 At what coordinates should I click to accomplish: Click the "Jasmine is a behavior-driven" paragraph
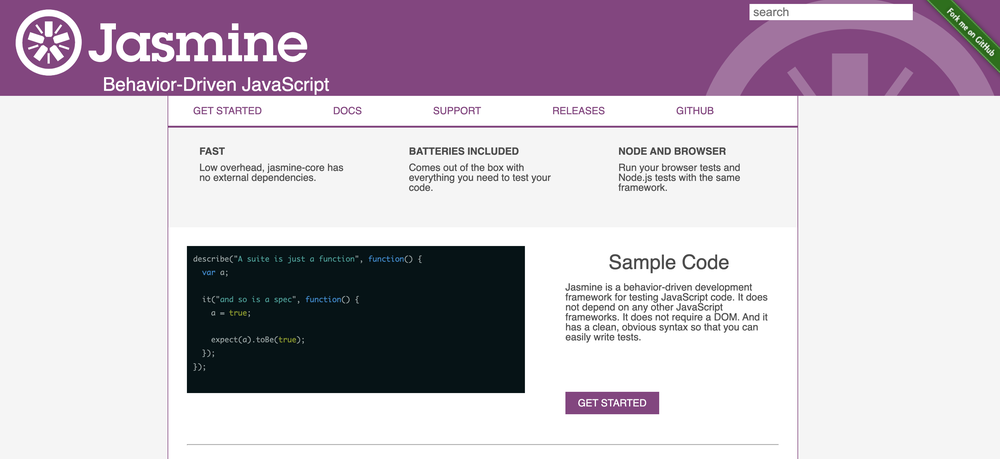666,312
